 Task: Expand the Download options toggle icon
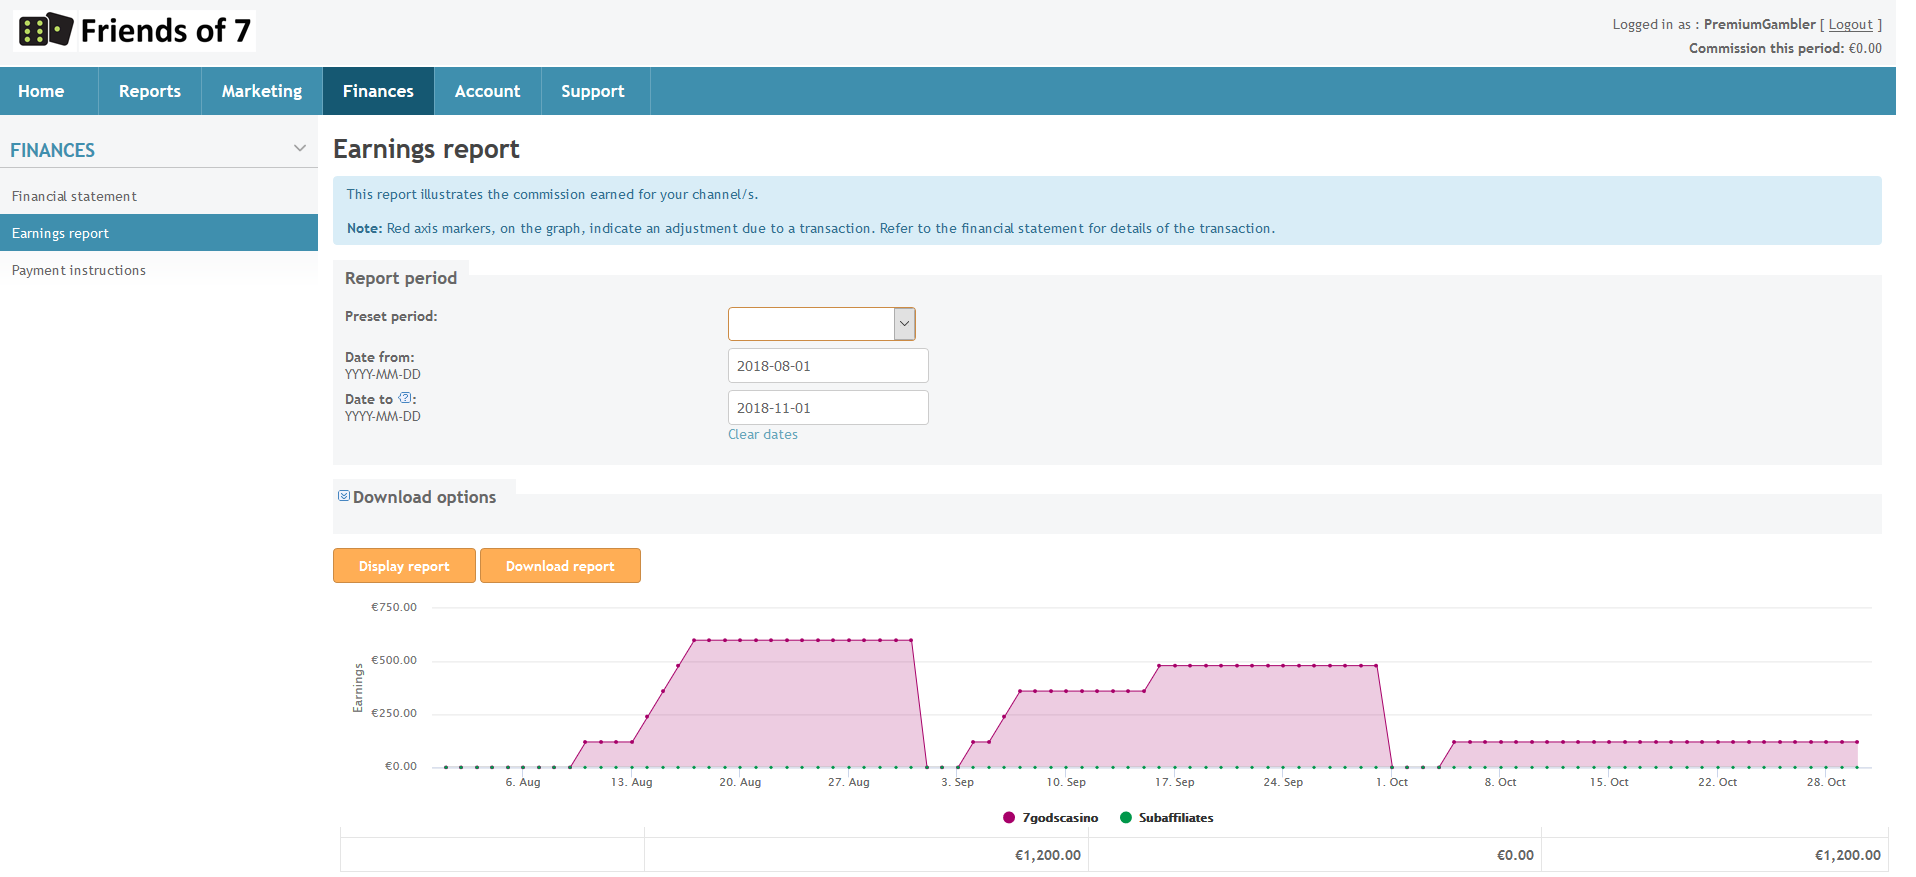[344, 496]
